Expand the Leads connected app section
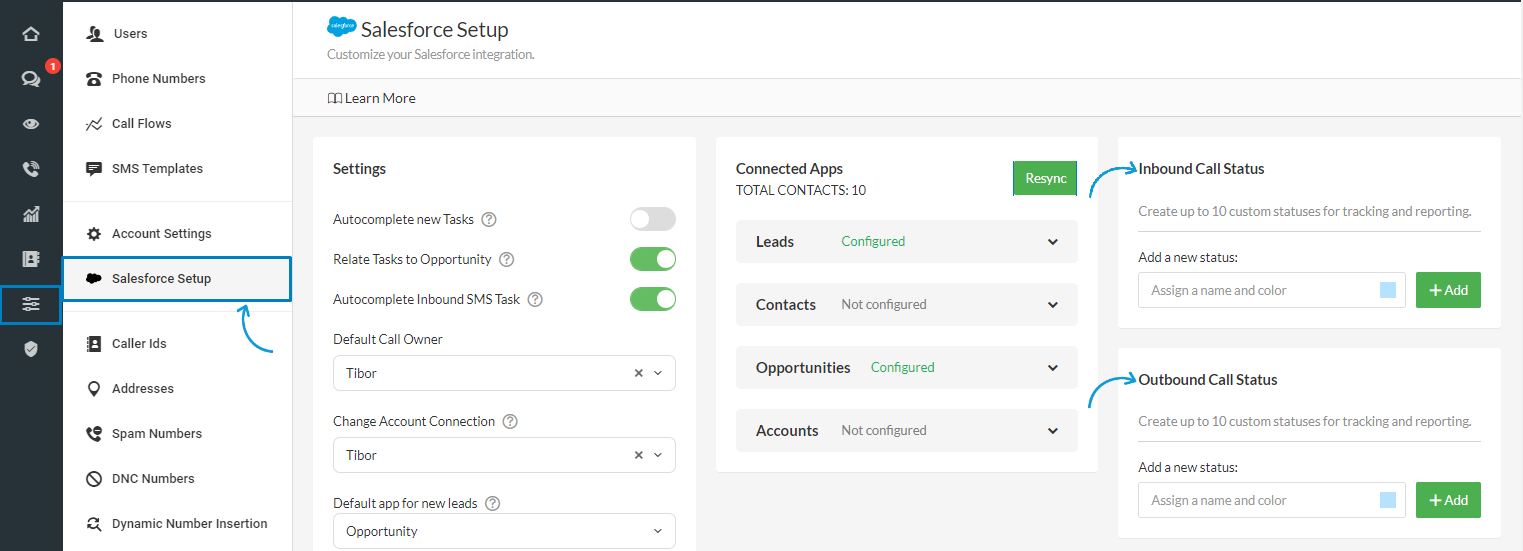Image resolution: width=1523 pixels, height=551 pixels. (1052, 242)
